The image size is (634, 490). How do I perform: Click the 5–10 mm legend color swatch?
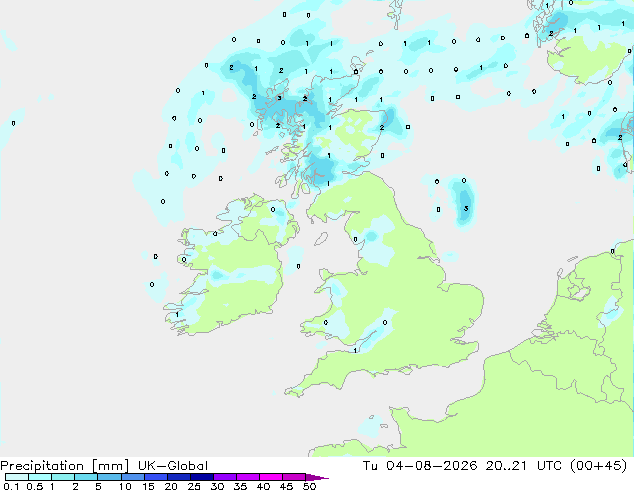click(109, 477)
